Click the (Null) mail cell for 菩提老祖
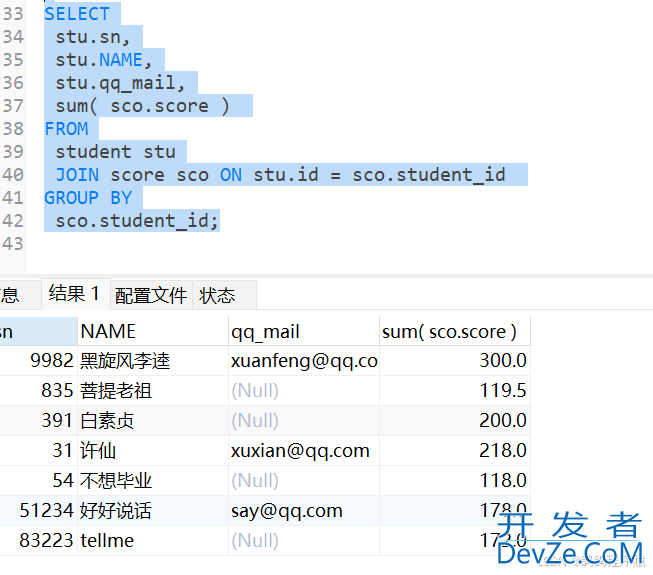The width and height of the screenshot is (653, 575). (304, 391)
